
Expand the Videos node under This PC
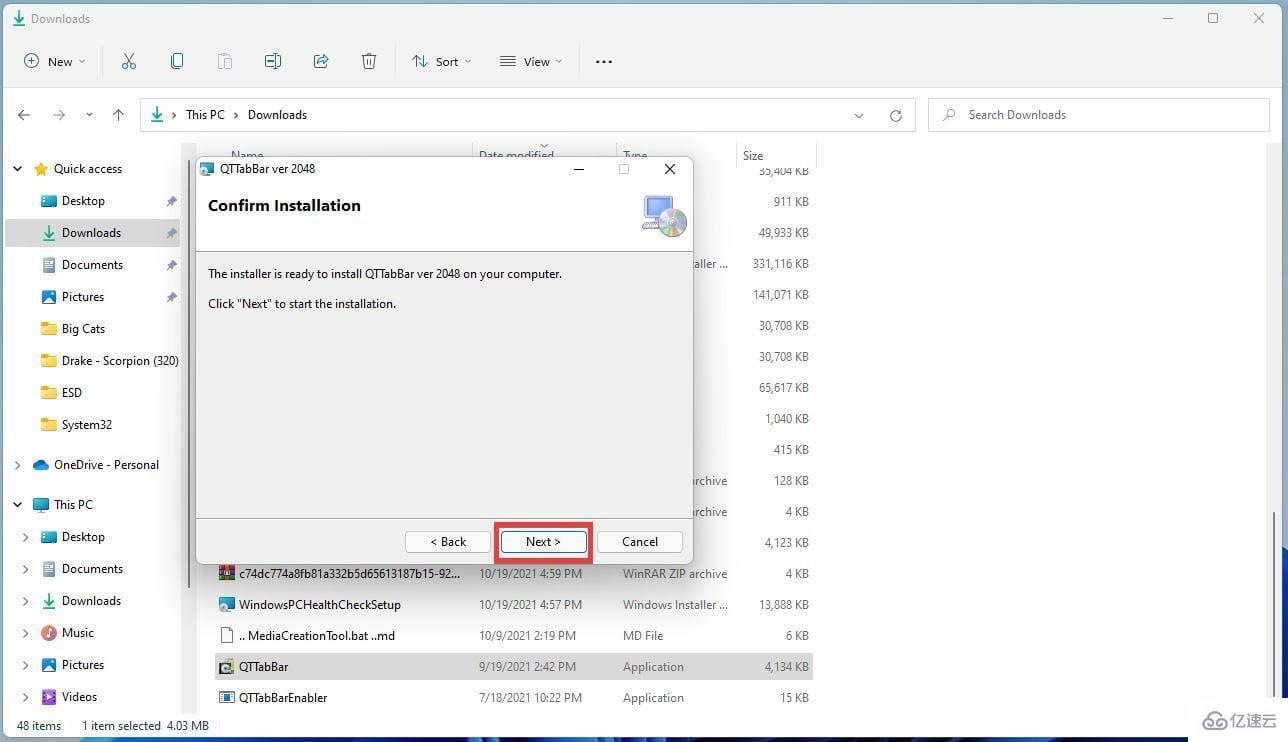(x=25, y=697)
